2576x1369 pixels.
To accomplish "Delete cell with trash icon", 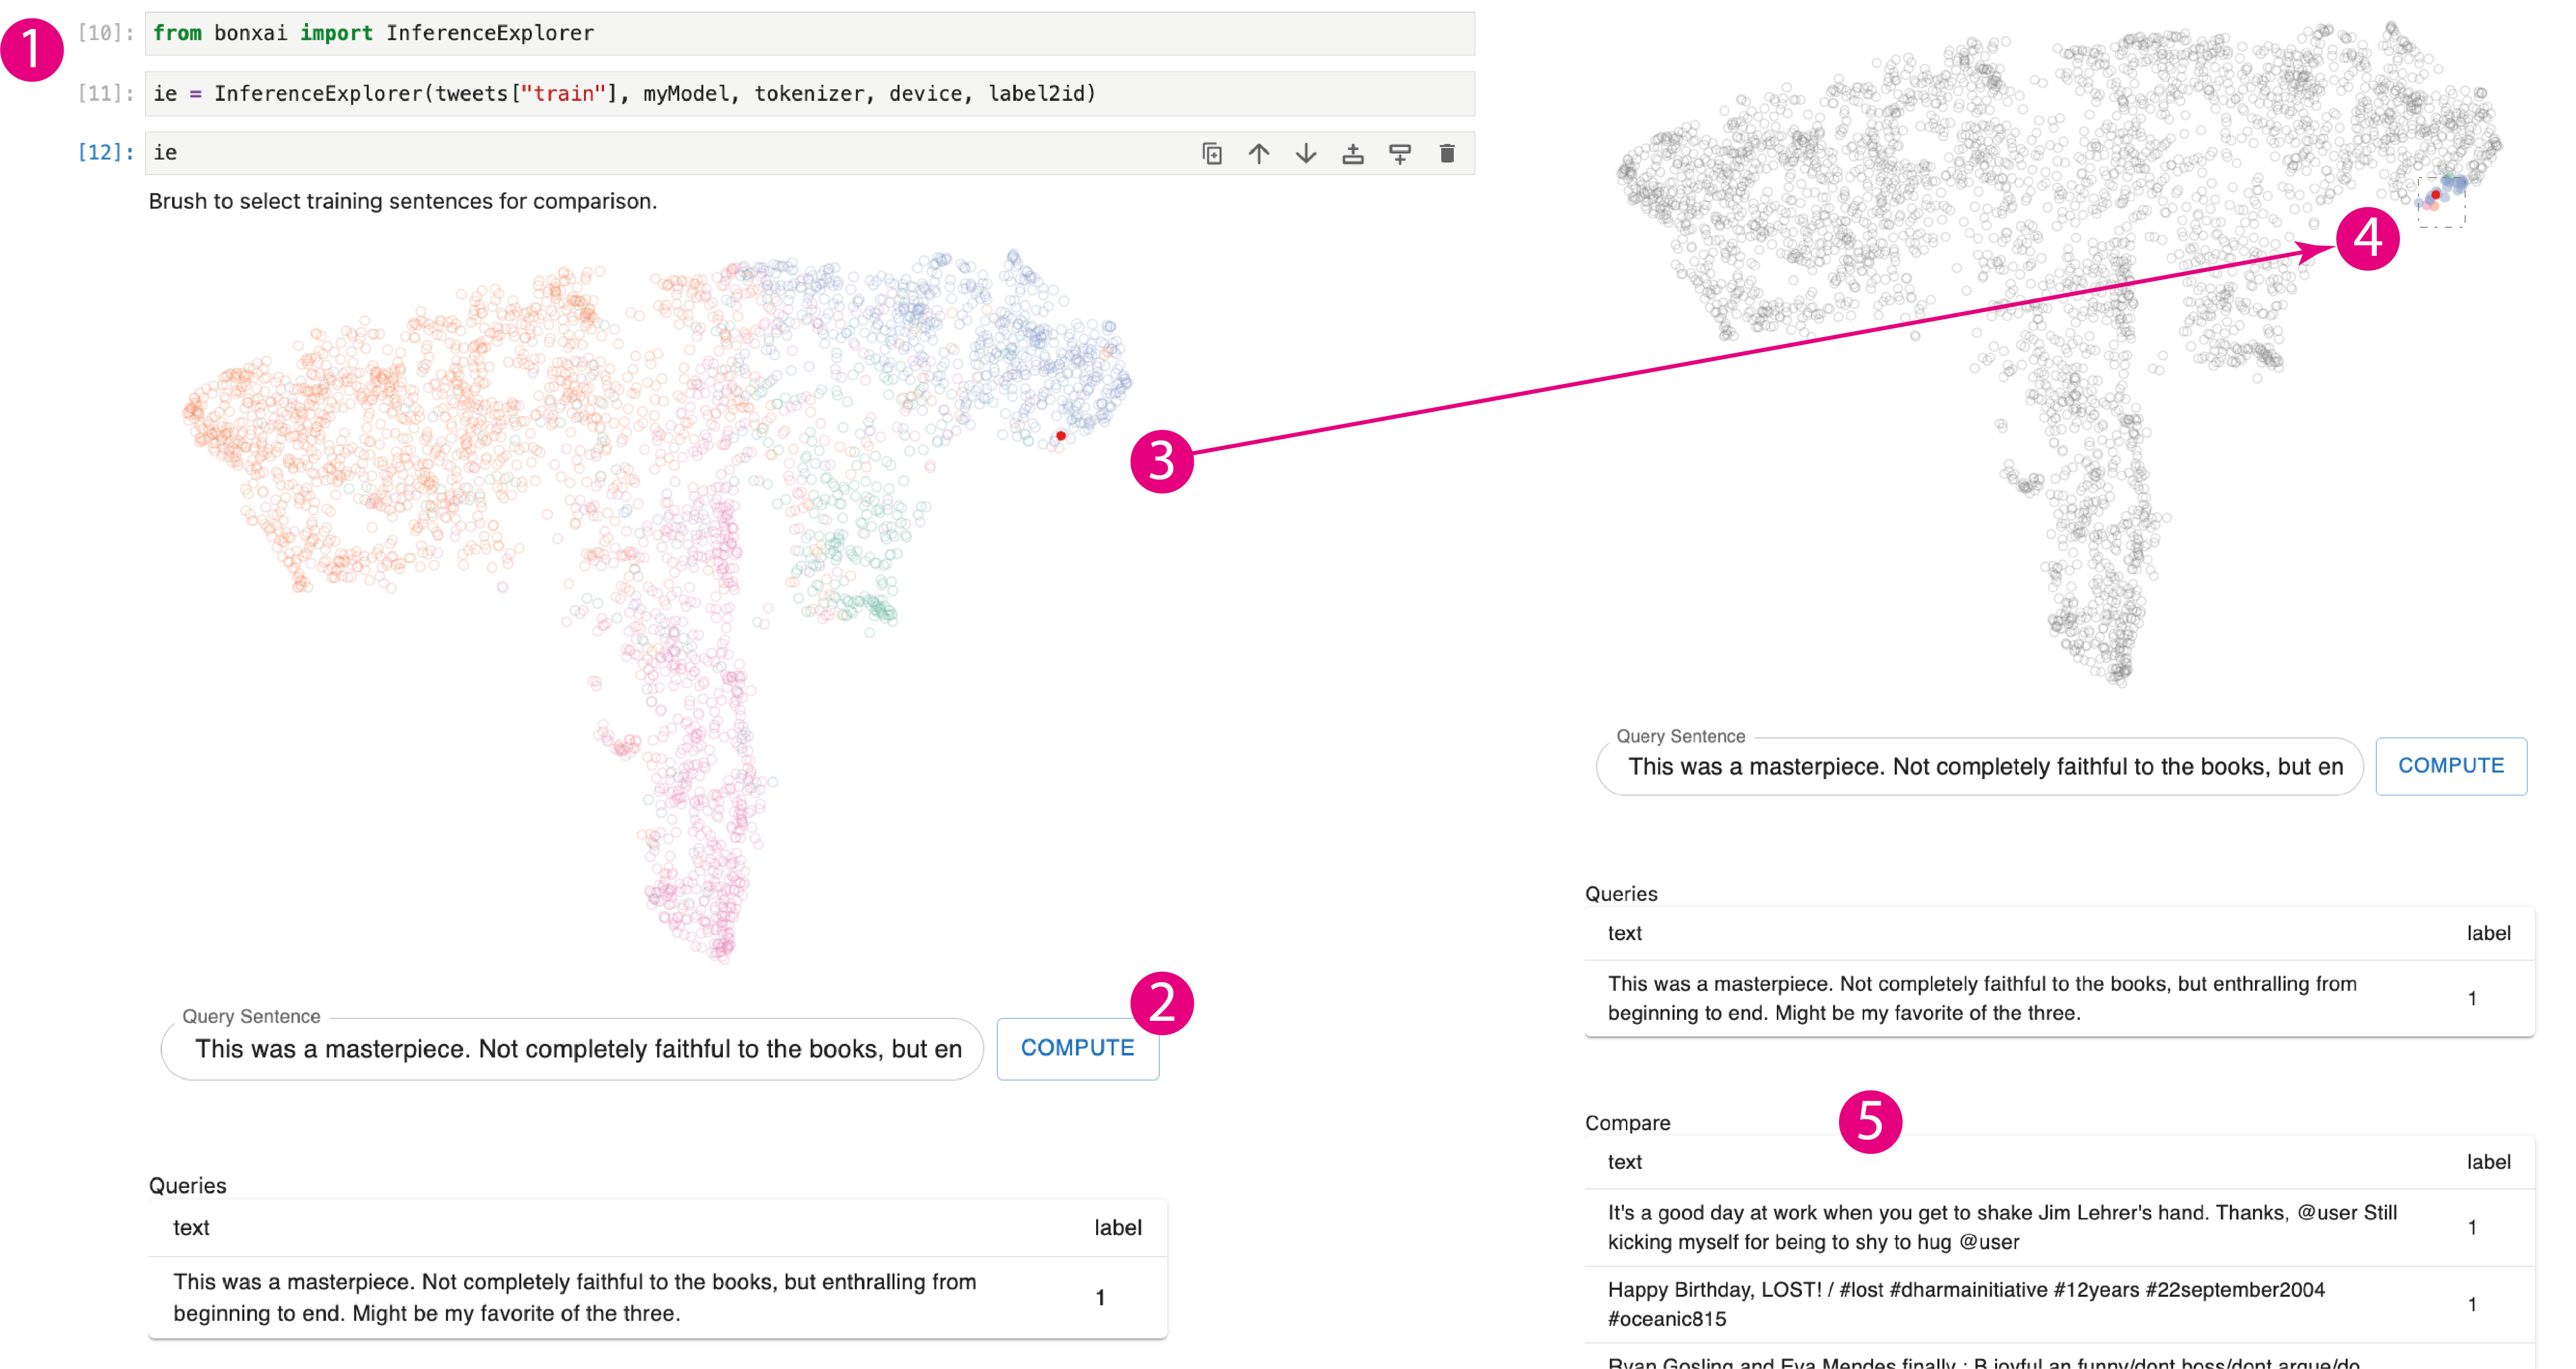I will [x=1446, y=154].
